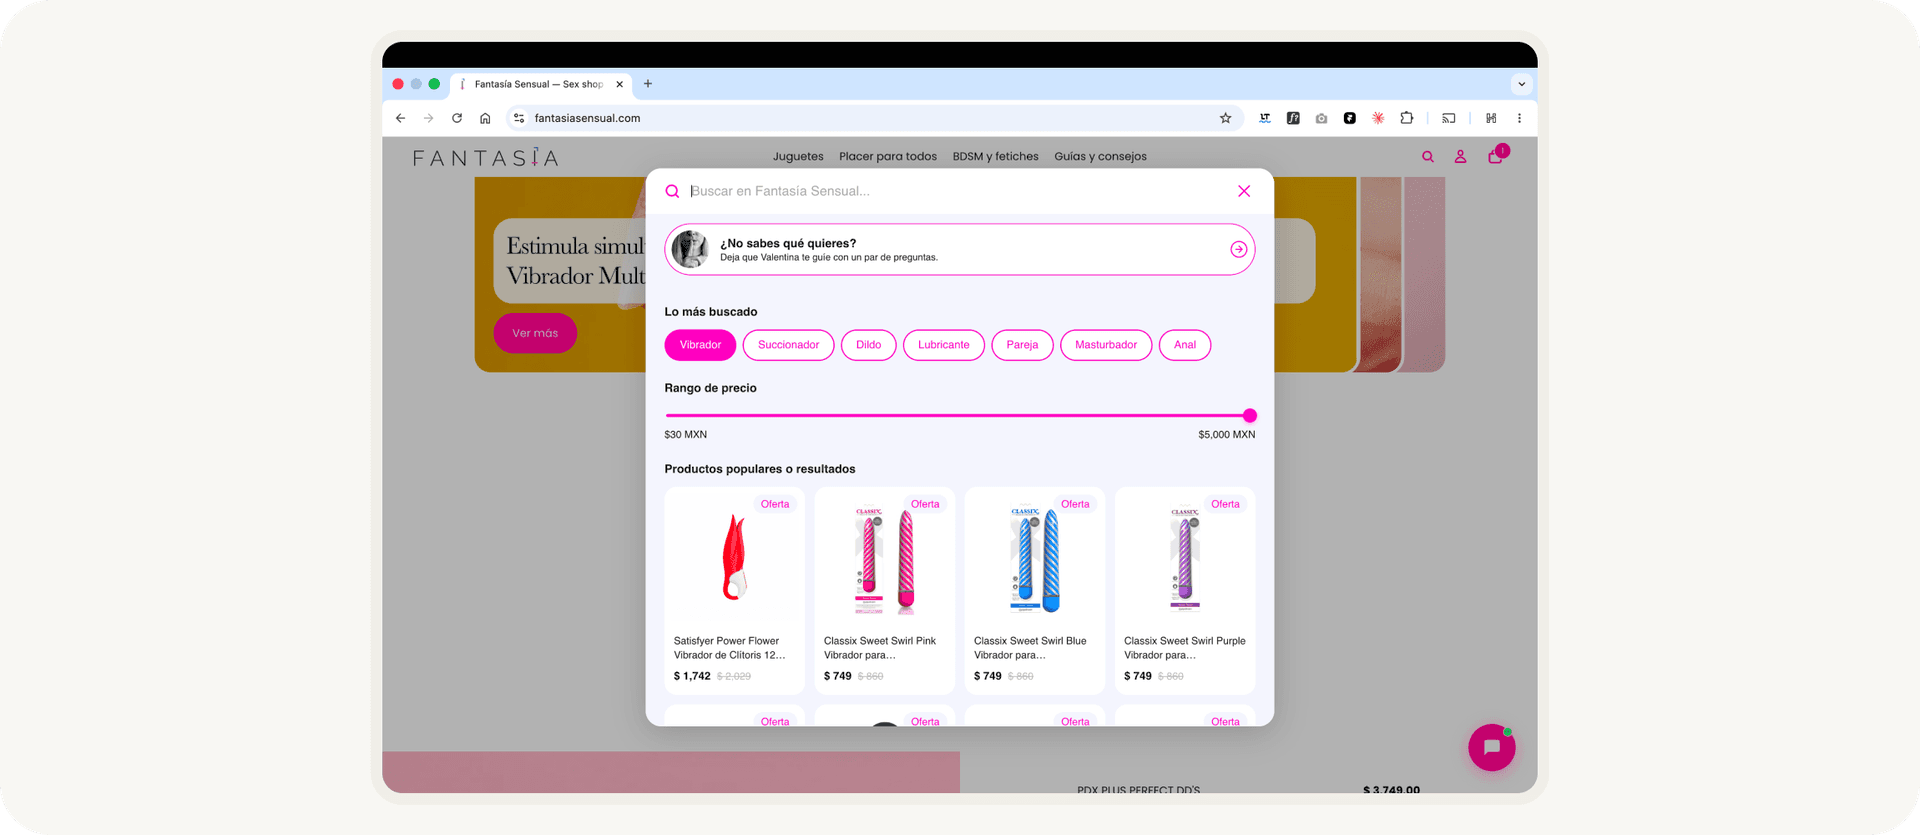Reload the page
Screen dimensions: 1920x835
457,118
